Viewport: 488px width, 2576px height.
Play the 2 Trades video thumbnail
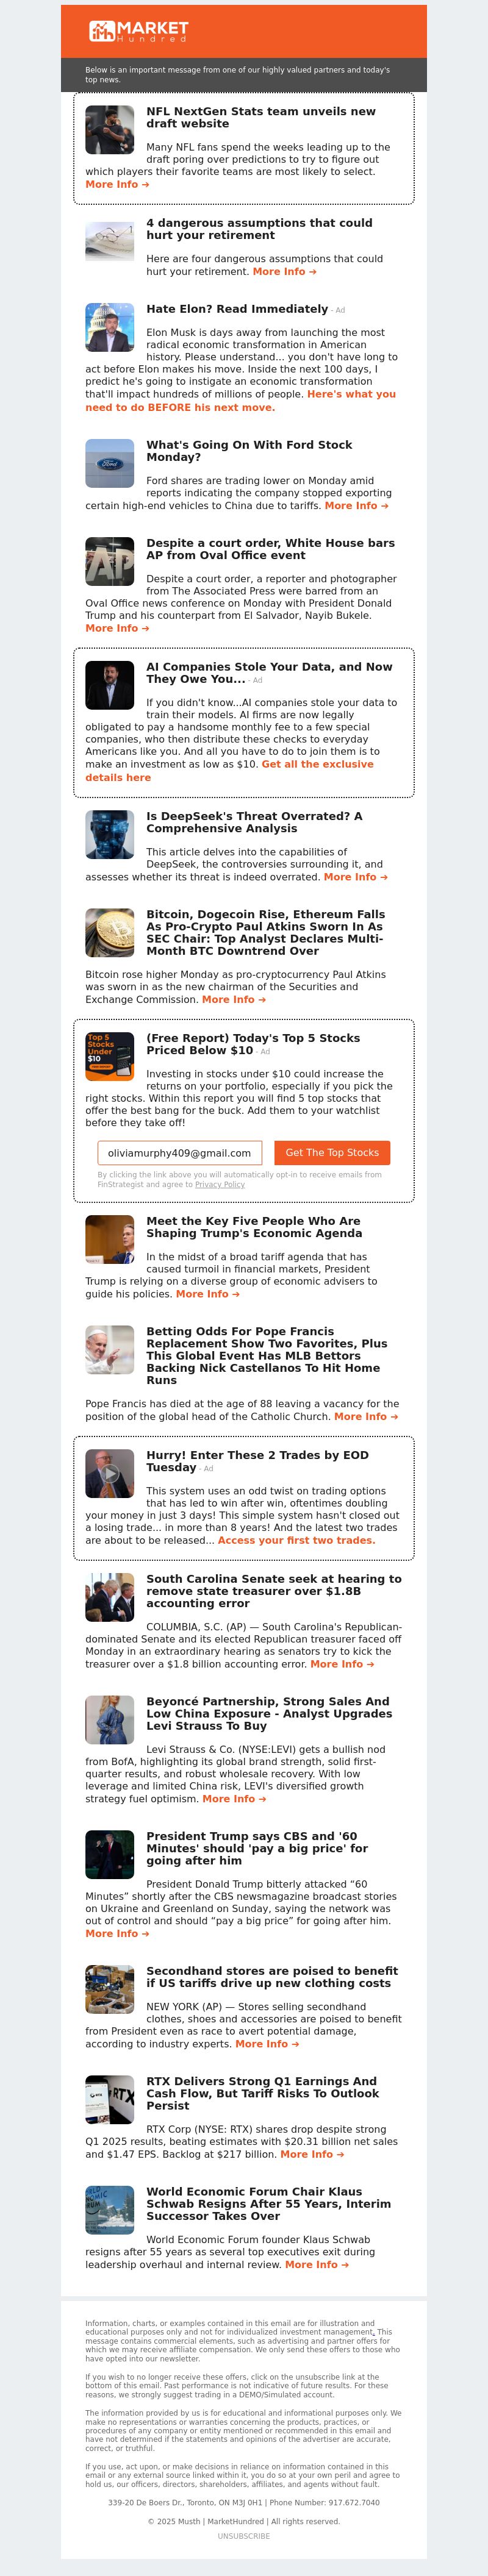[110, 1473]
